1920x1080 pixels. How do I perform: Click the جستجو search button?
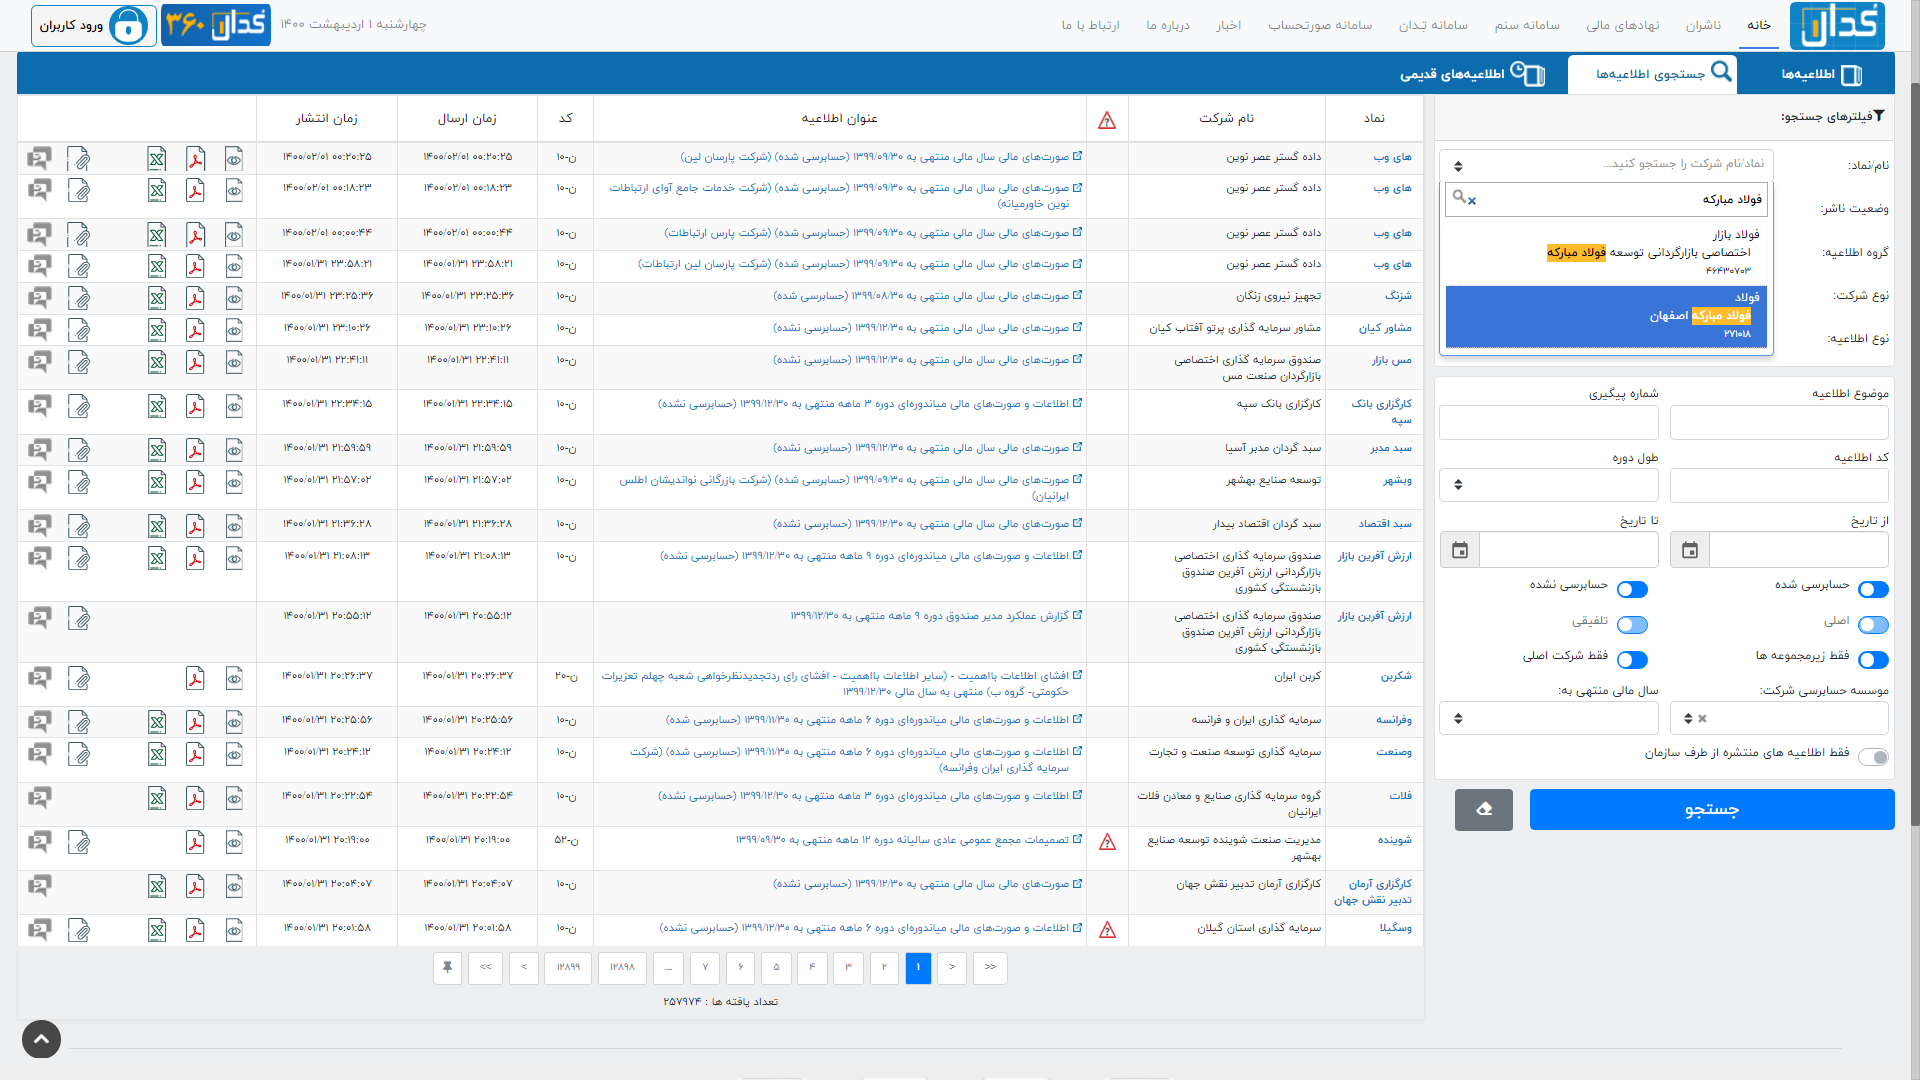click(1712, 809)
